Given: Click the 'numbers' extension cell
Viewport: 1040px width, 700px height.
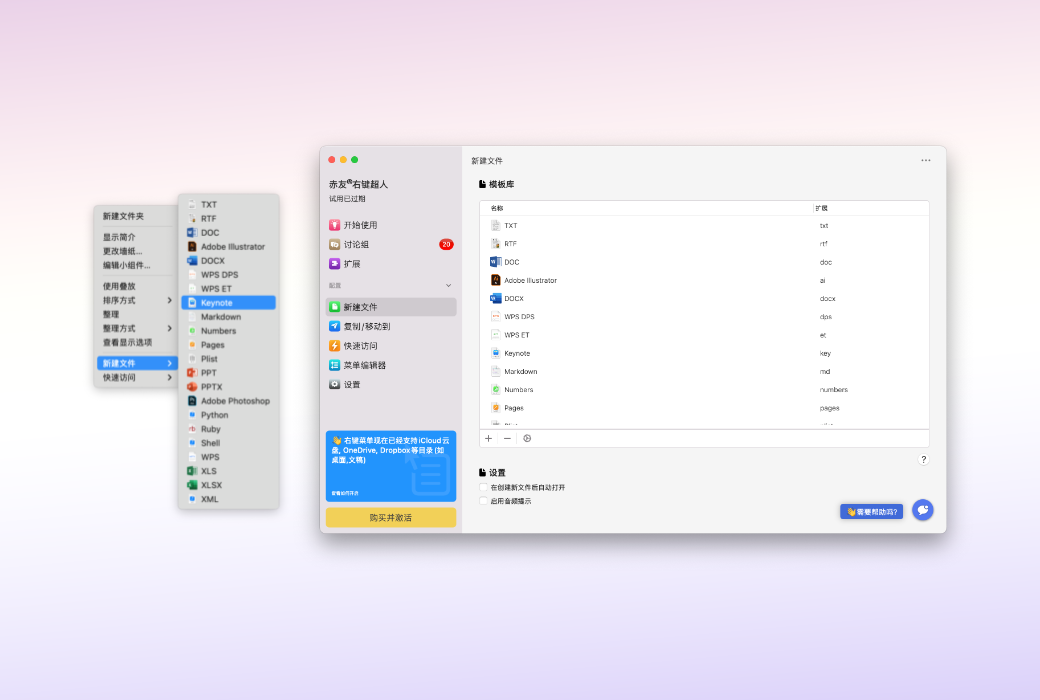Looking at the screenshot, I should [834, 389].
